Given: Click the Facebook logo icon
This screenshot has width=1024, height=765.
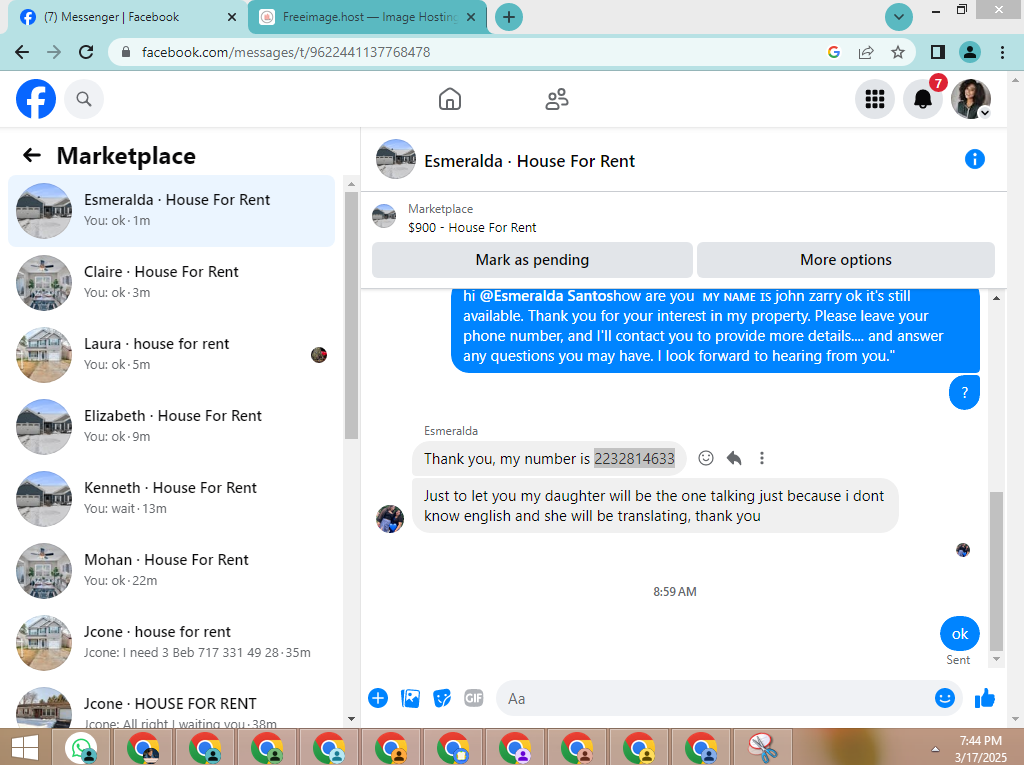Looking at the screenshot, I should 36,99.
